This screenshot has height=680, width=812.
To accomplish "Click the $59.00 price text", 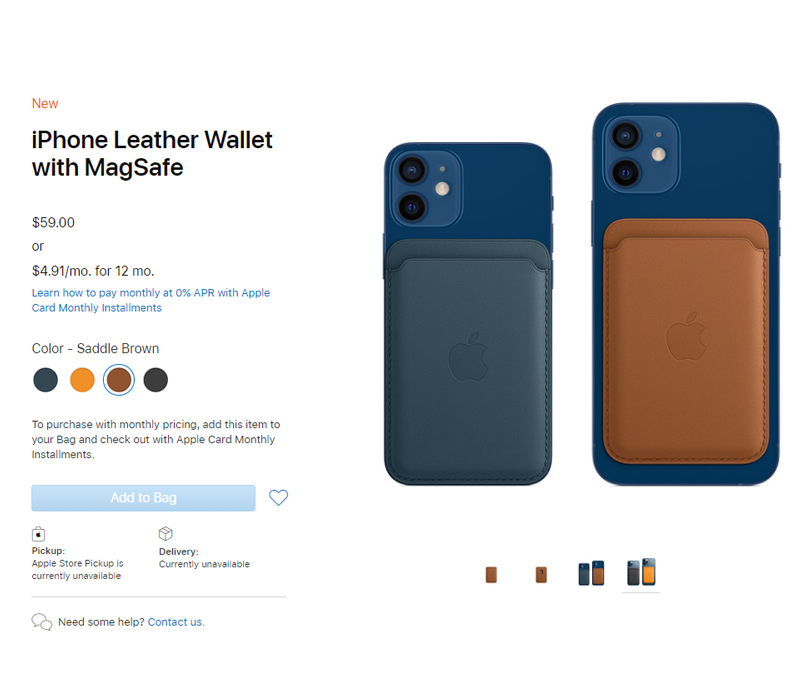I will pyautogui.click(x=53, y=222).
